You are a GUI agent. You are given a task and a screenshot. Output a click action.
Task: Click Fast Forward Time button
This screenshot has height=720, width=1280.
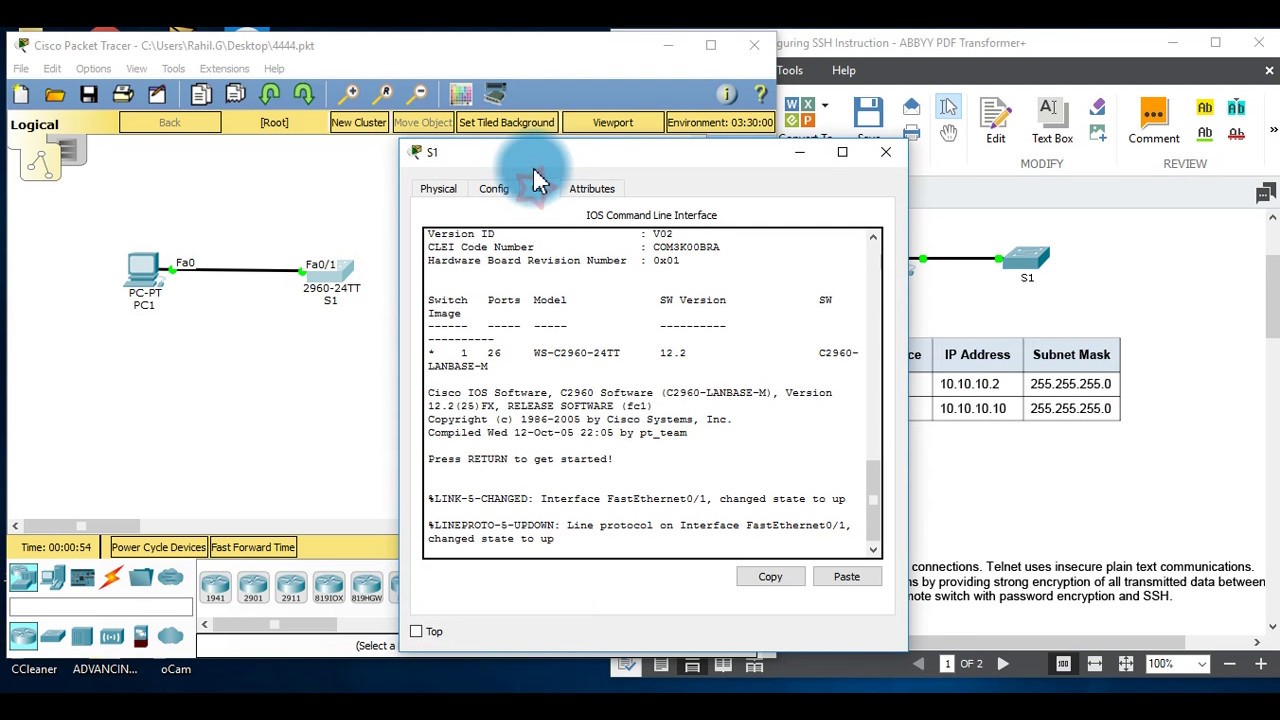(253, 547)
